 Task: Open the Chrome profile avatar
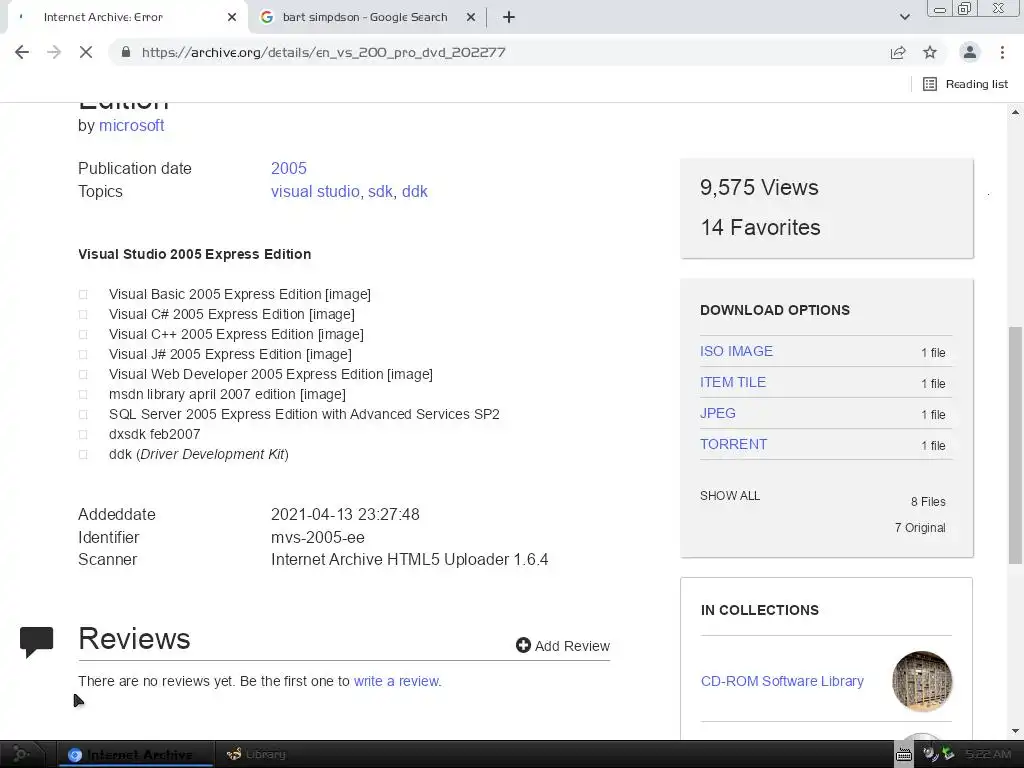[x=970, y=52]
